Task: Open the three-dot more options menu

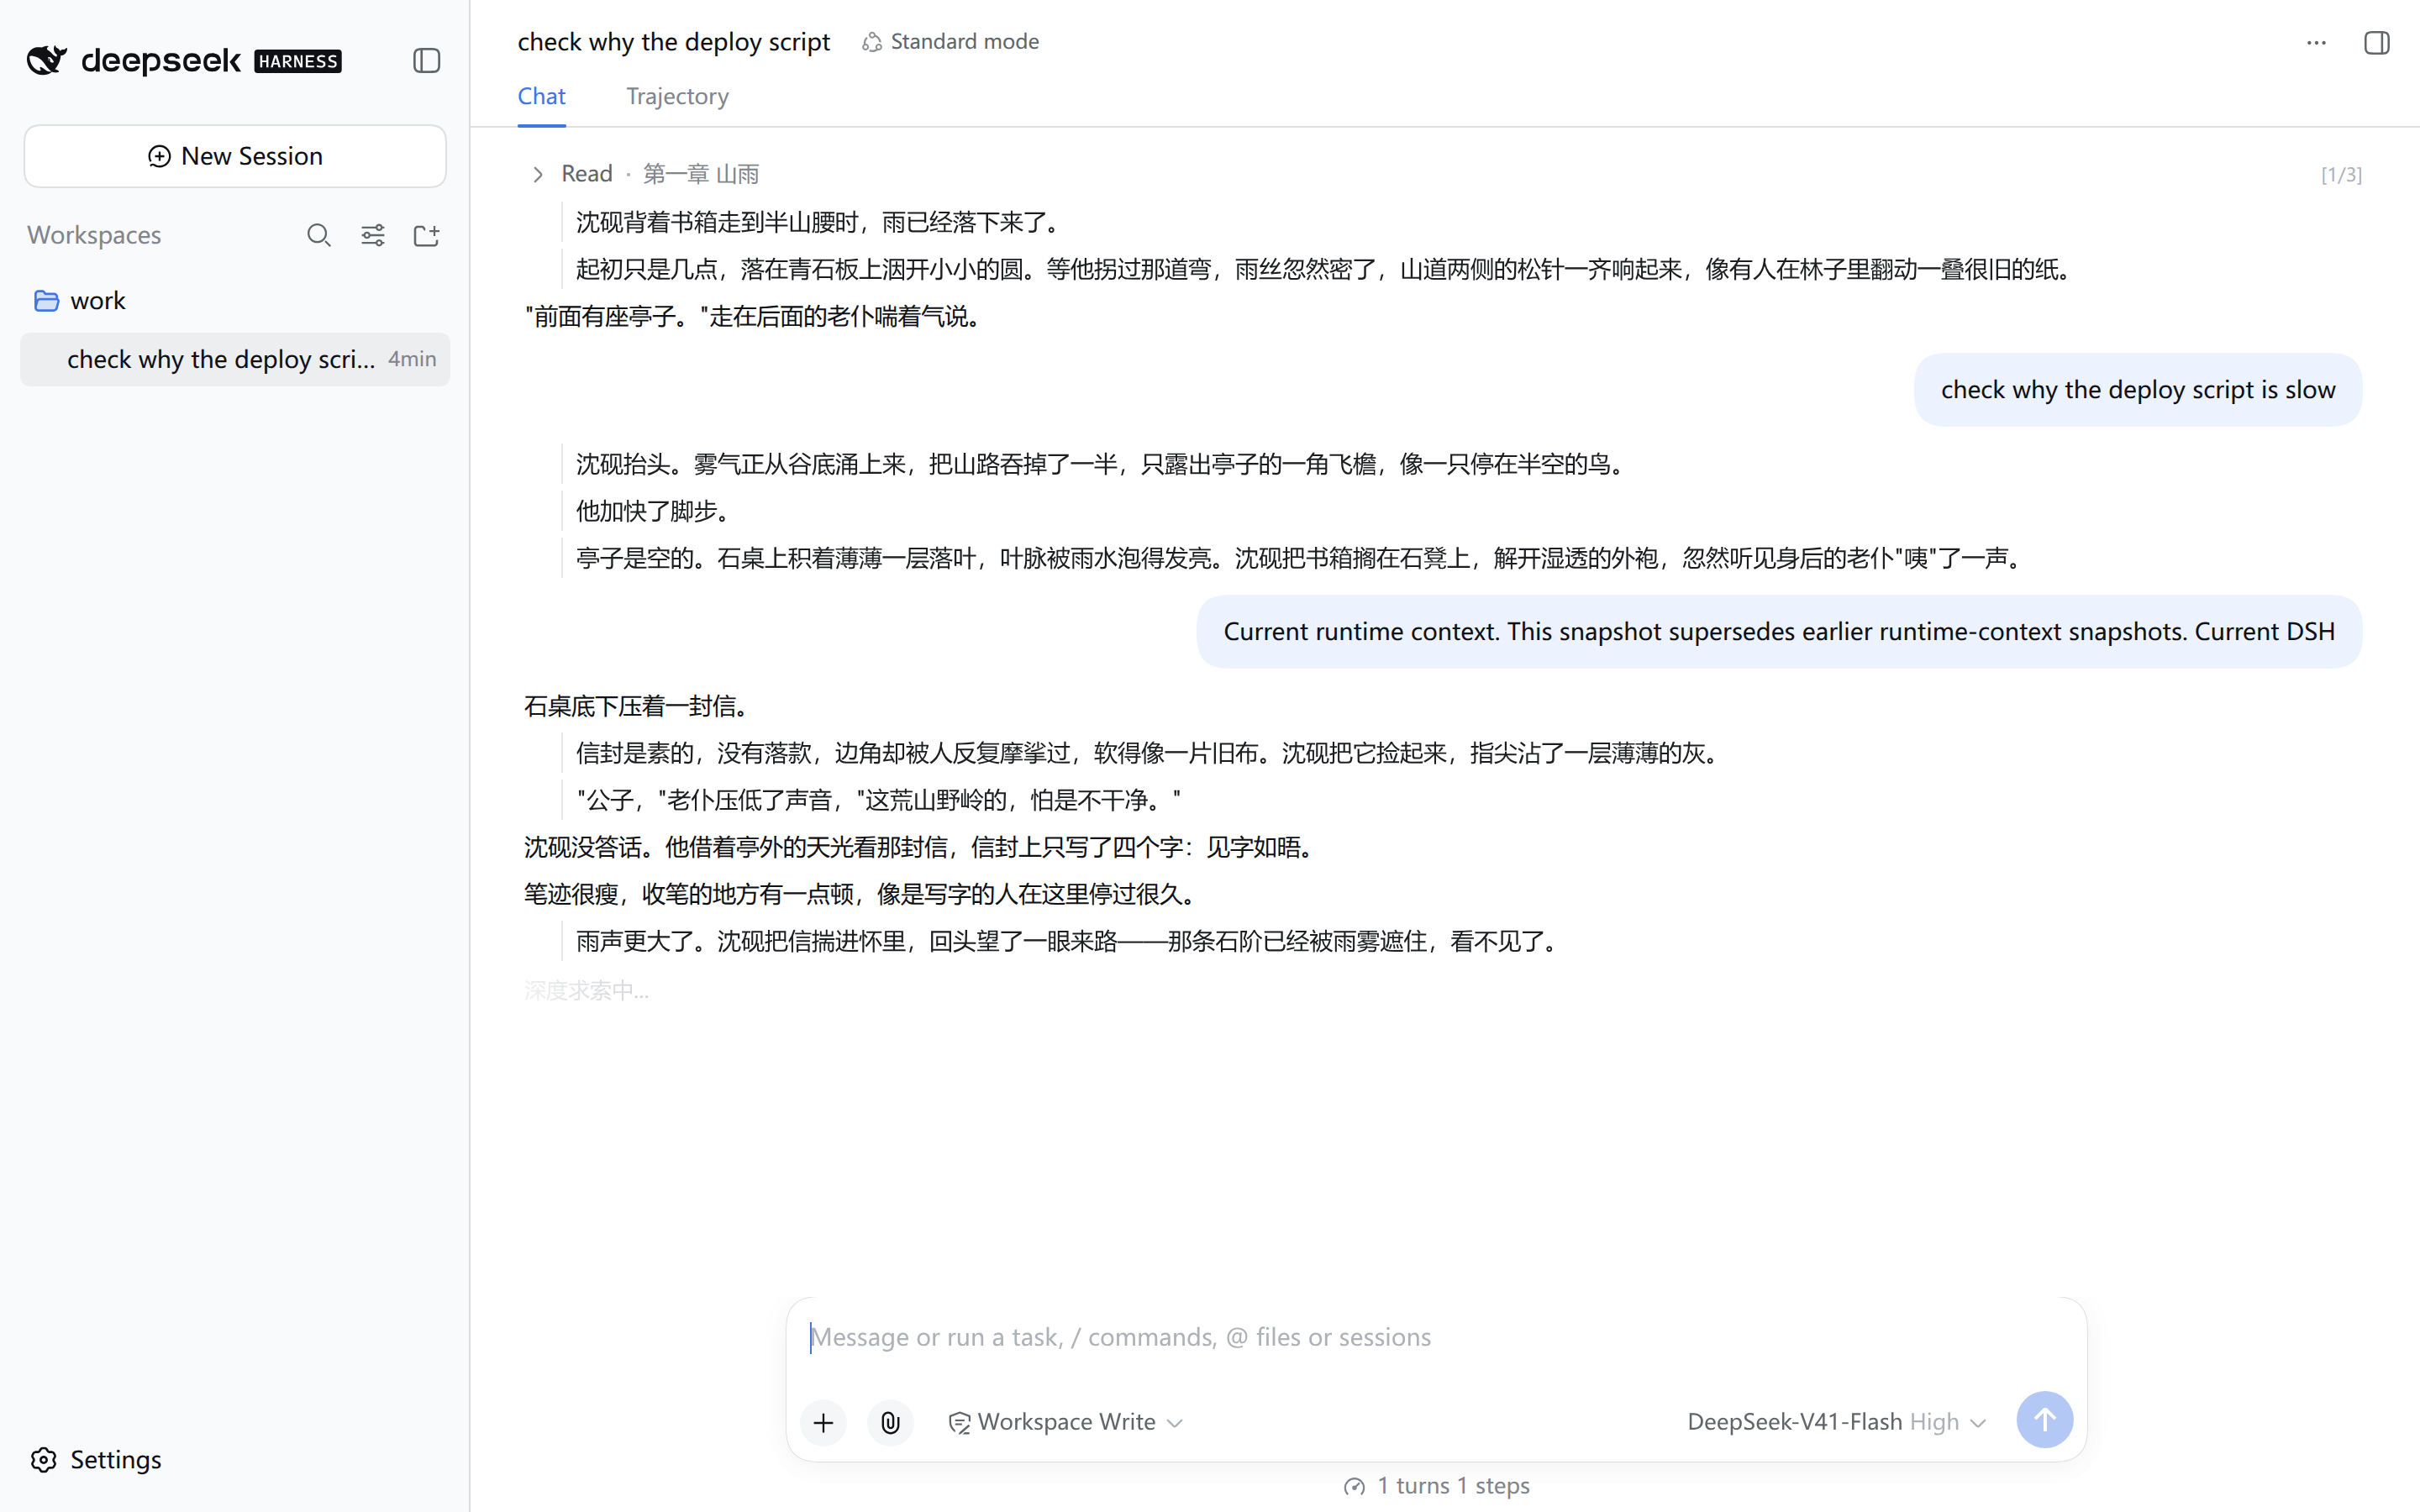Action: coord(2317,43)
